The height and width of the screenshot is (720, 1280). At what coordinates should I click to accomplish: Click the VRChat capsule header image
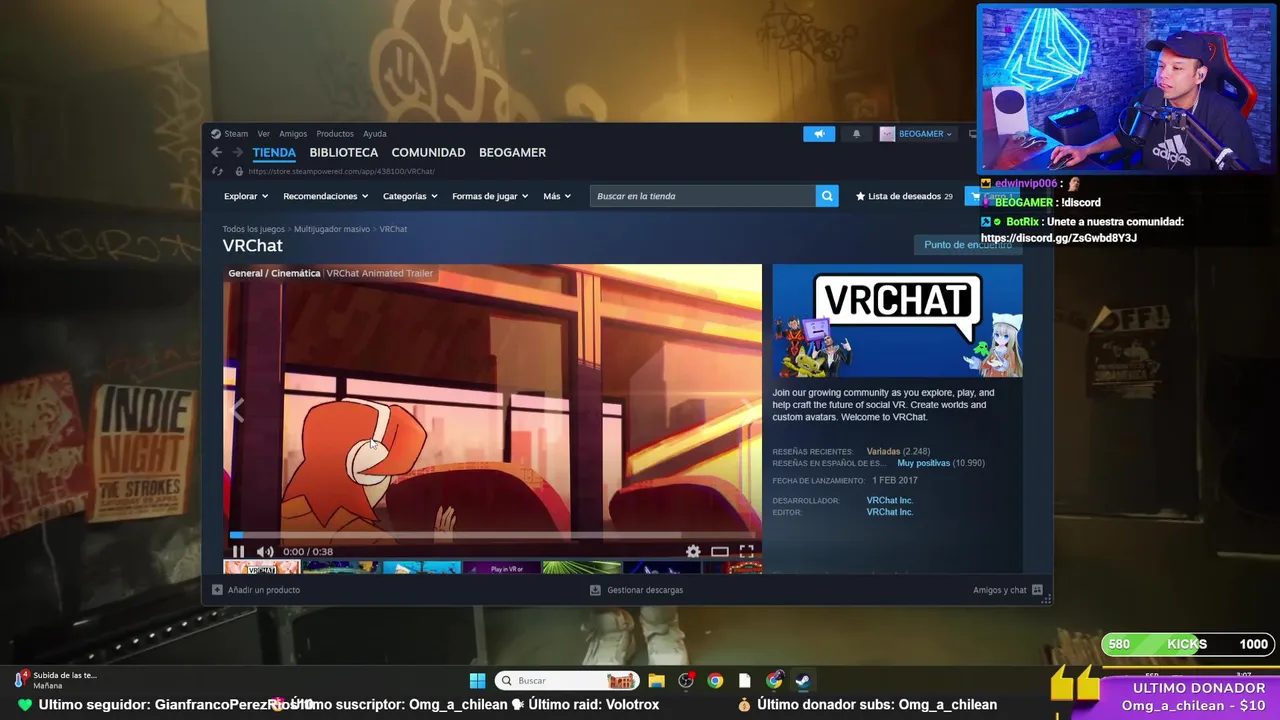click(897, 321)
